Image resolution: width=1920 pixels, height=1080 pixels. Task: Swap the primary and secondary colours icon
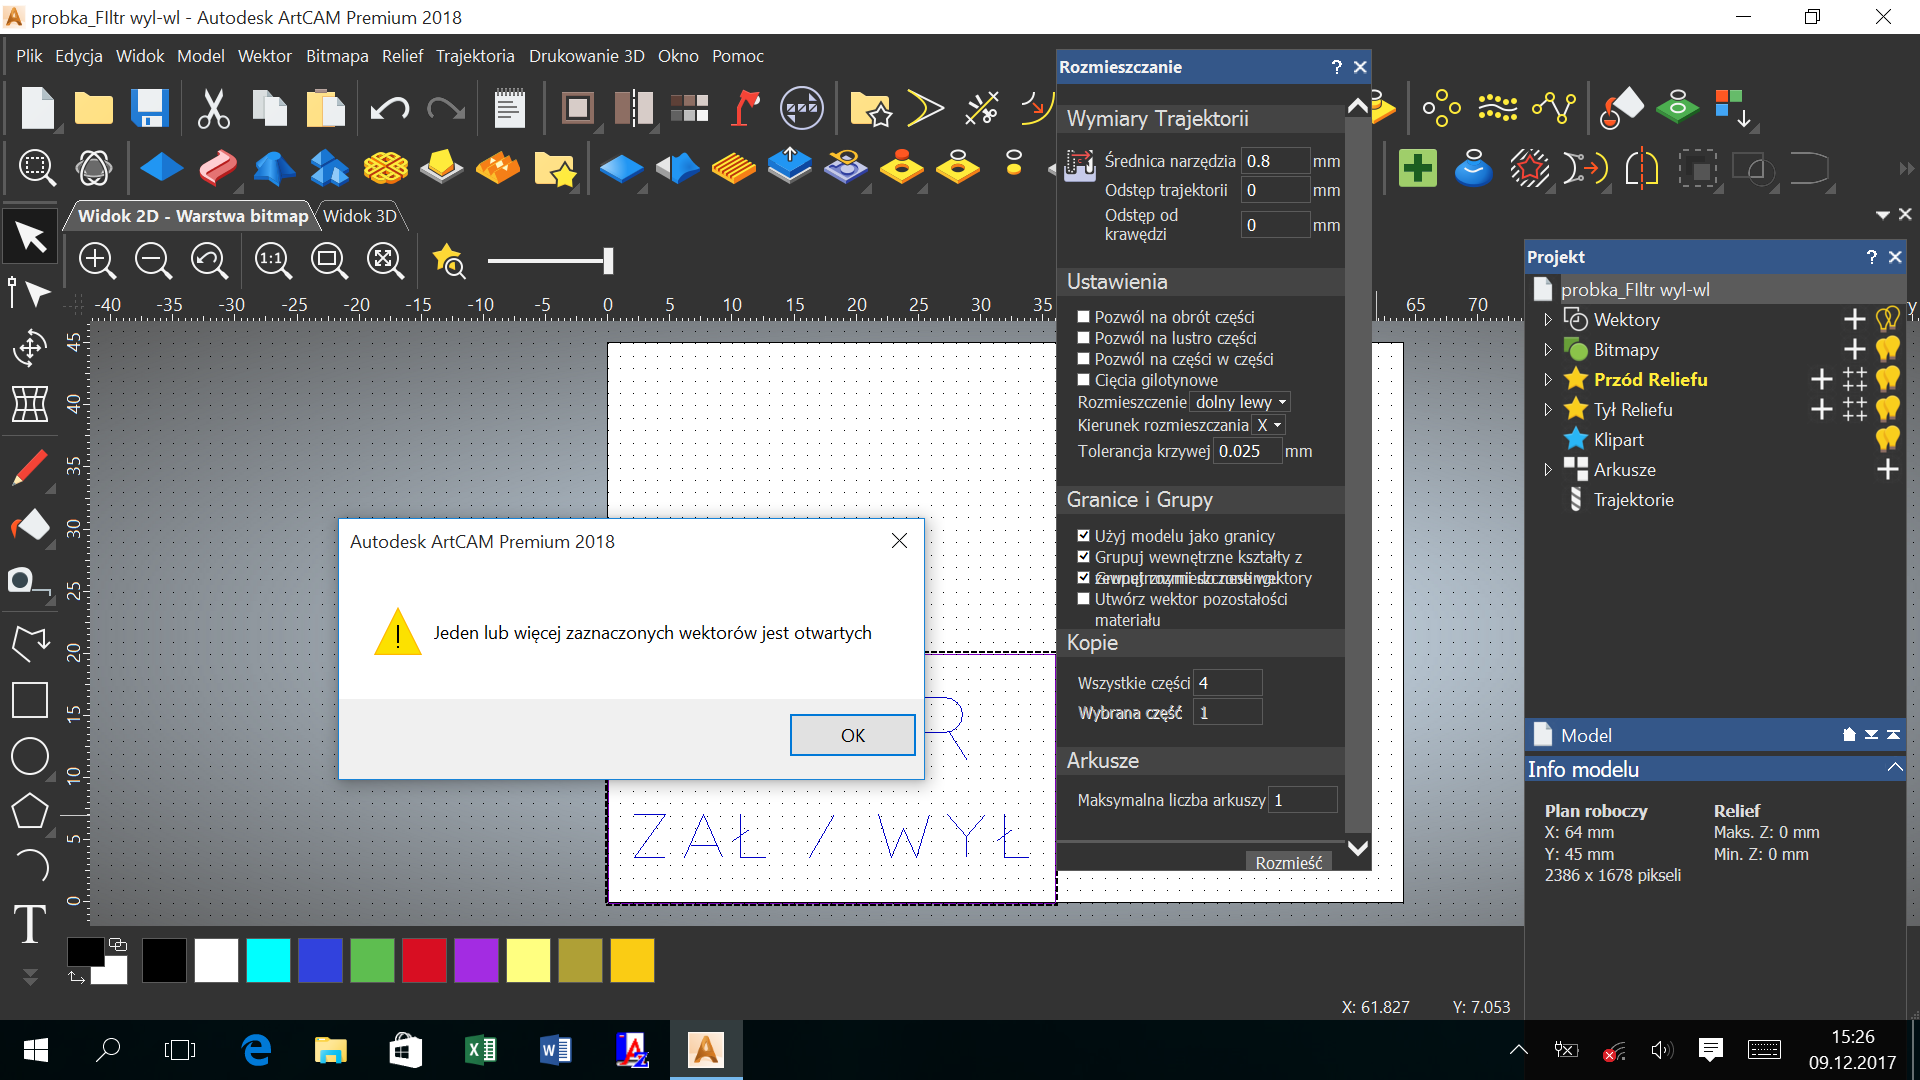coord(77,977)
